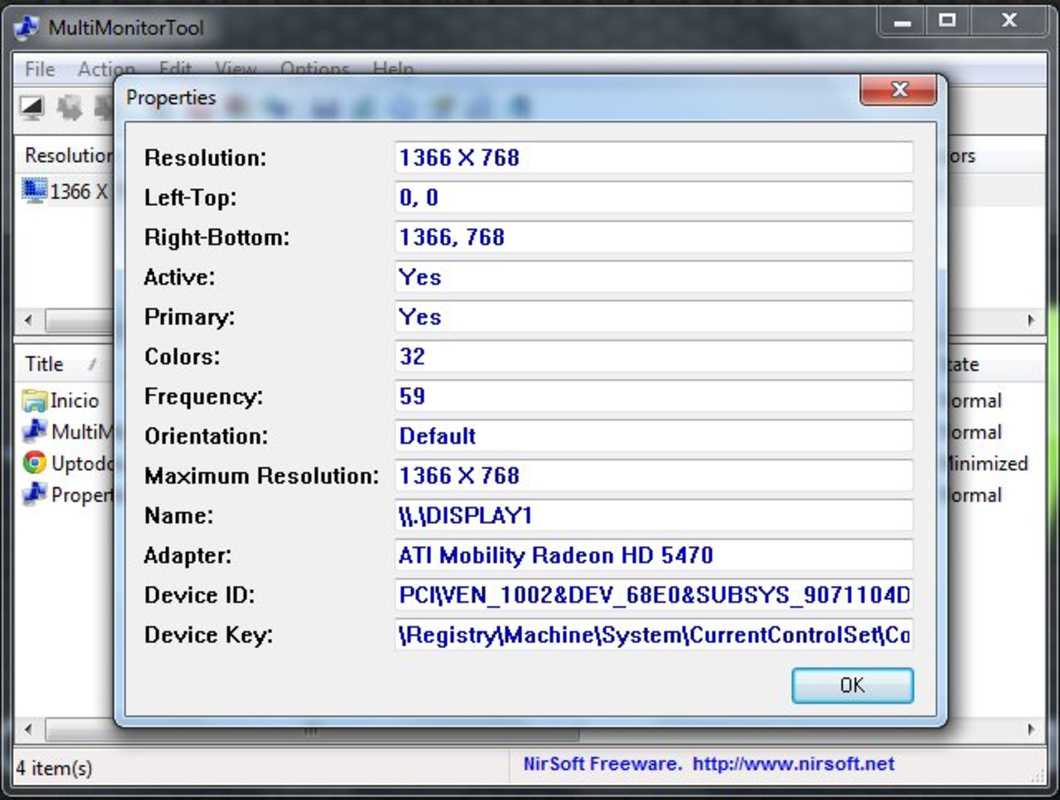
Task: Sort by the Title column header
Action: click(x=43, y=364)
